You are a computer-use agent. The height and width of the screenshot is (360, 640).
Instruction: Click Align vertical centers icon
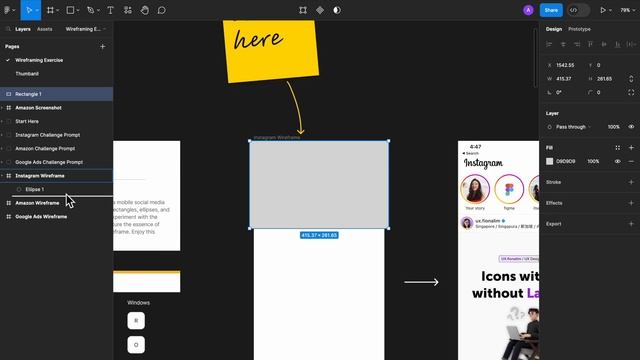tap(604, 44)
